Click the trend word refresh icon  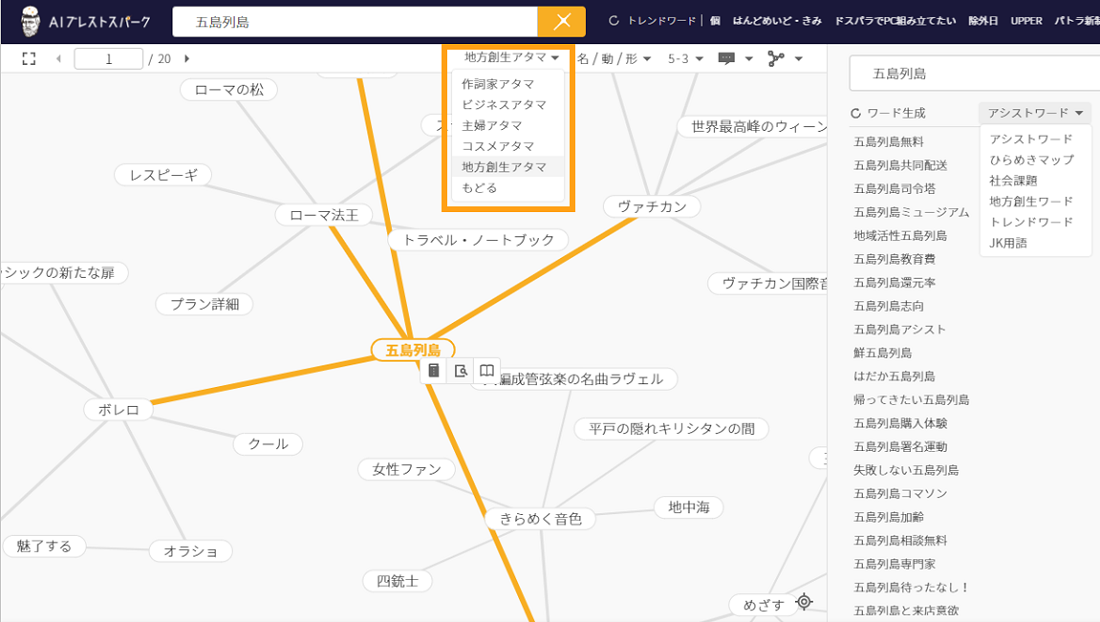click(614, 21)
